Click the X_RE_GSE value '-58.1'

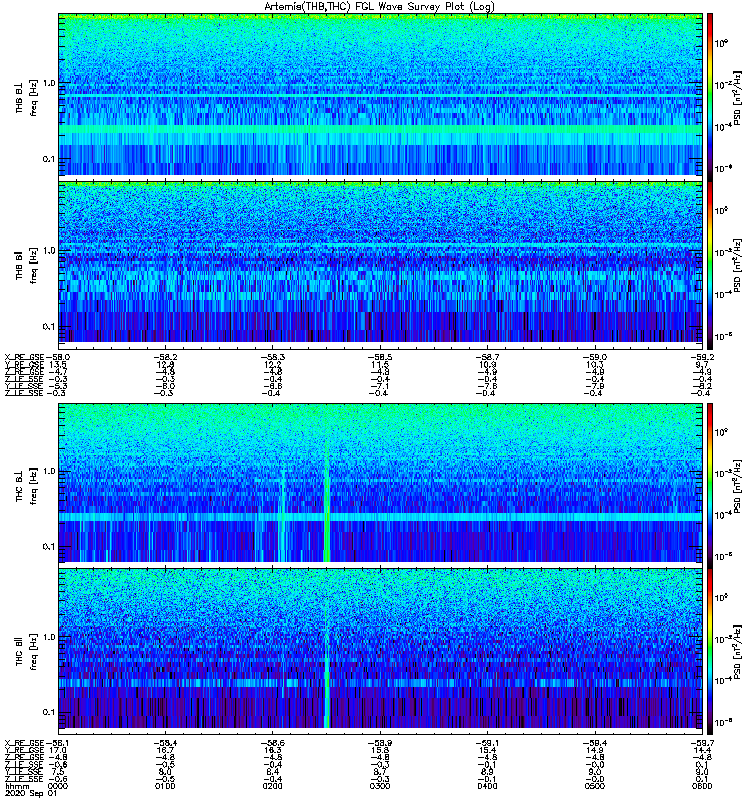click(57, 743)
